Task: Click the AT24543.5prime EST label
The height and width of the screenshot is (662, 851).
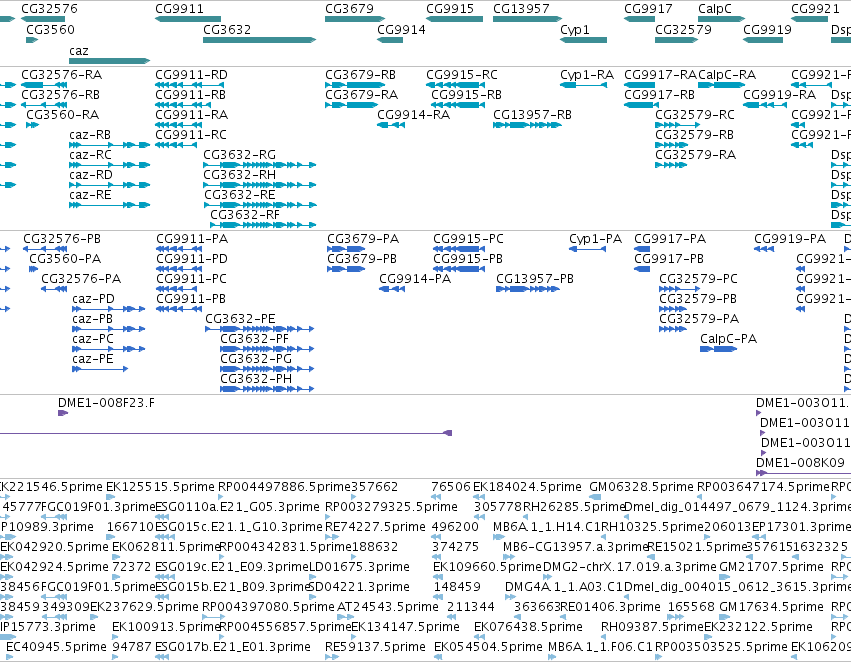Action: point(388,606)
